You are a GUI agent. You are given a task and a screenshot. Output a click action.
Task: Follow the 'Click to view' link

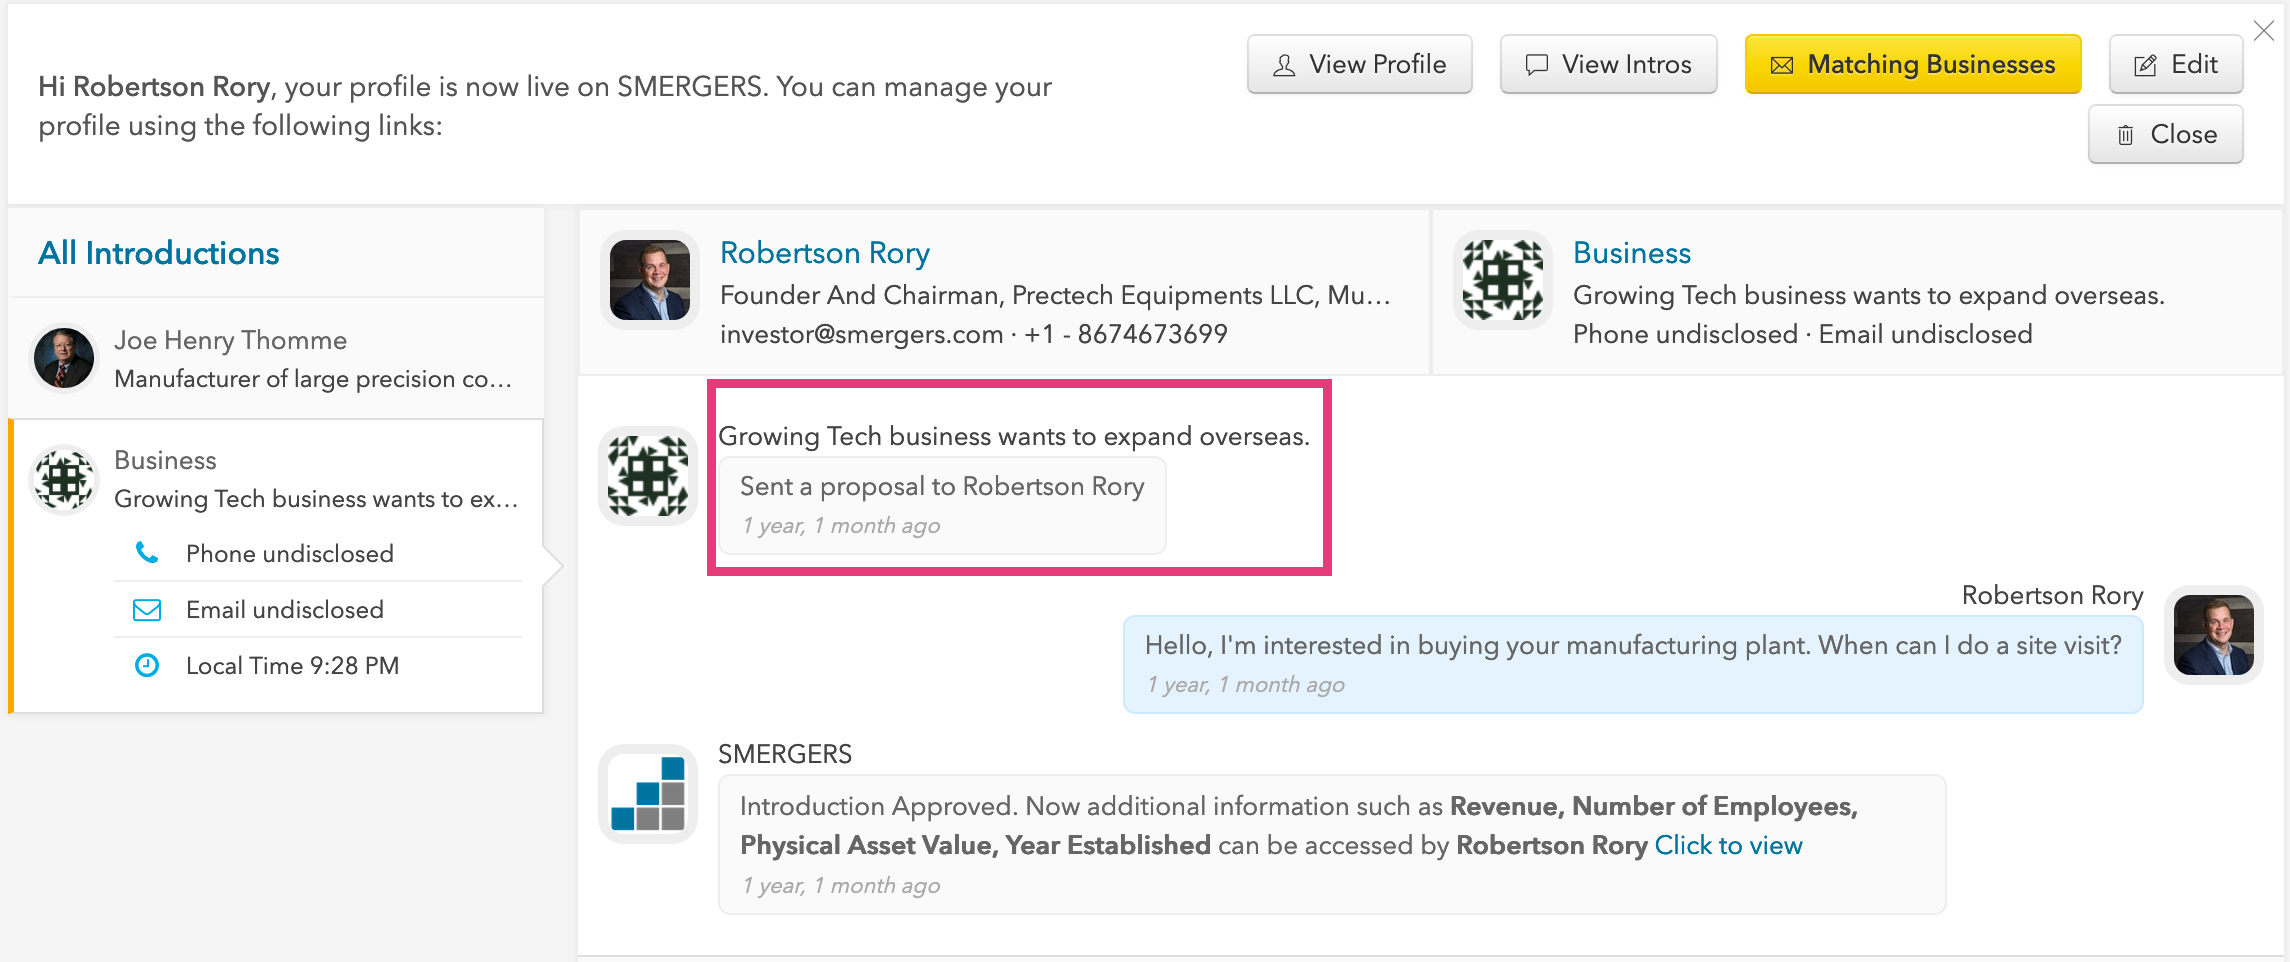1728,846
